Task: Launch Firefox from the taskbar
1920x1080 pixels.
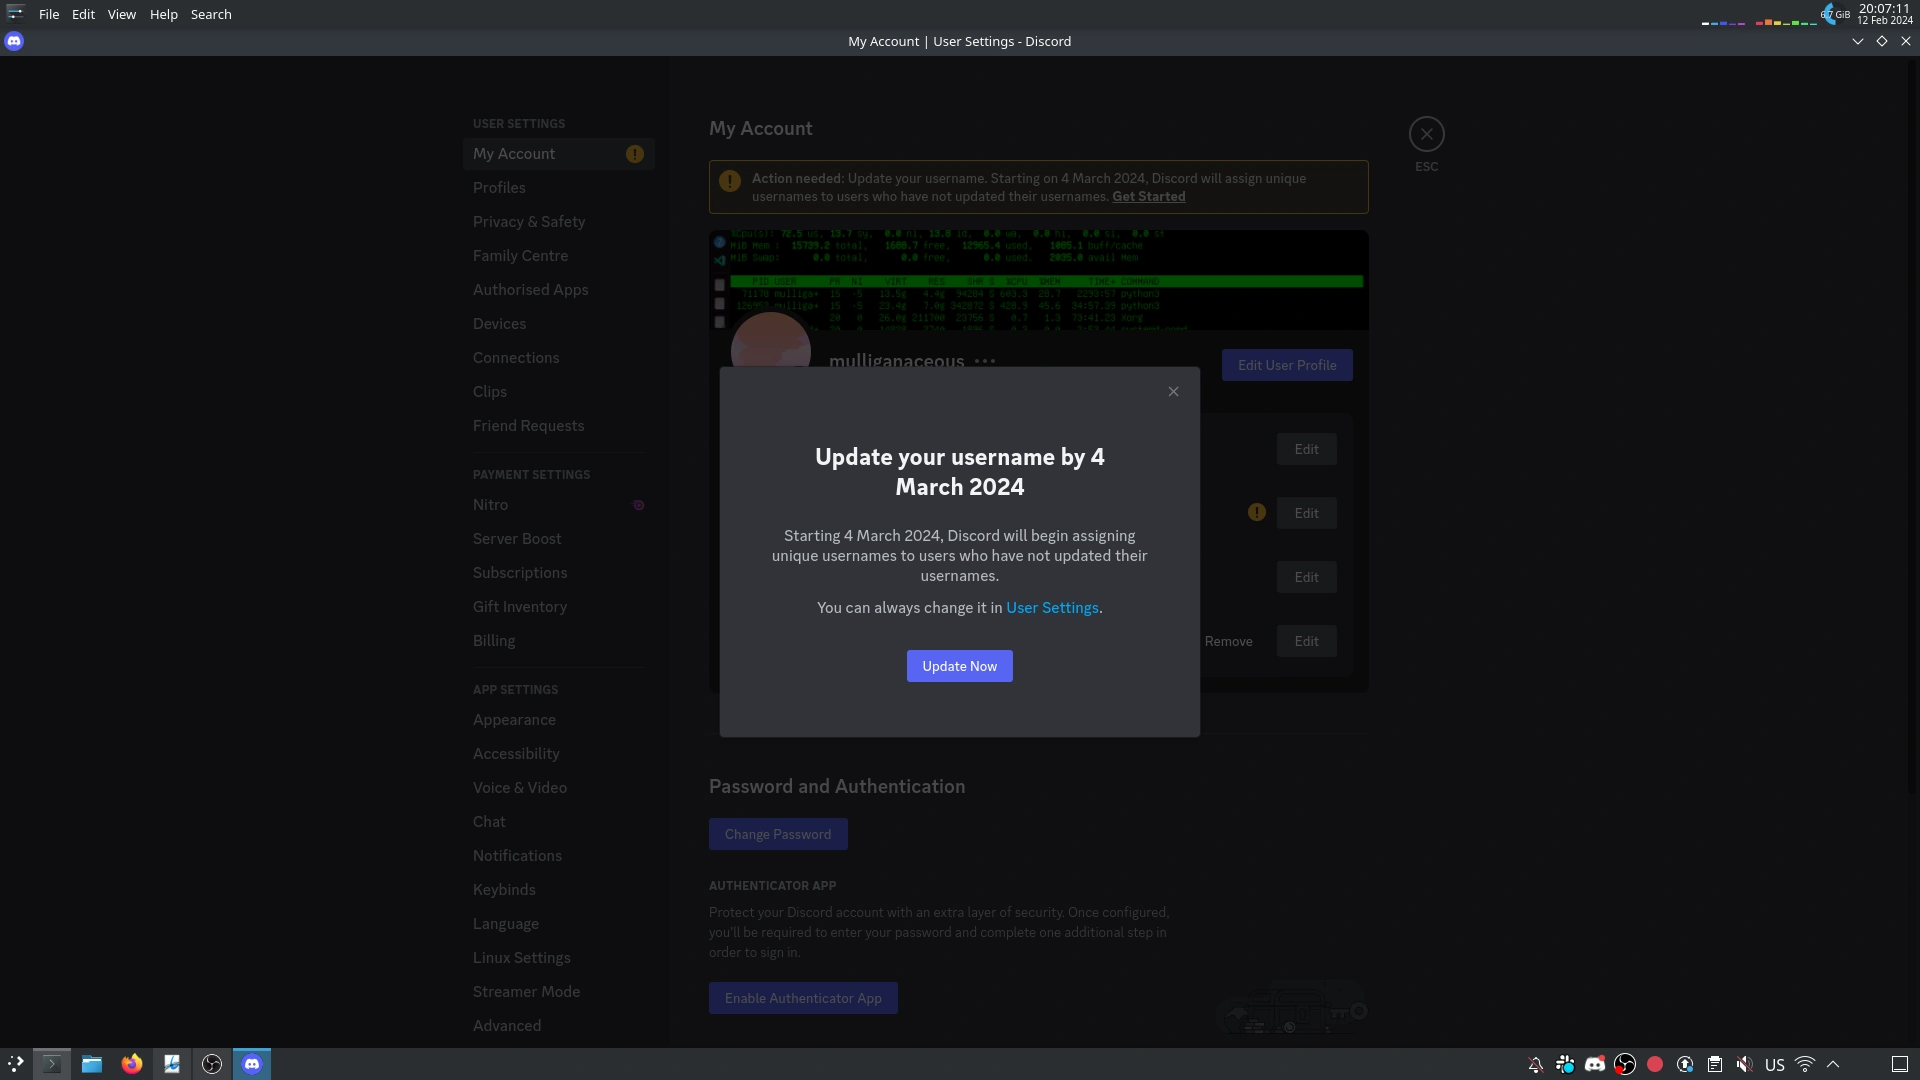Action: [x=132, y=1064]
